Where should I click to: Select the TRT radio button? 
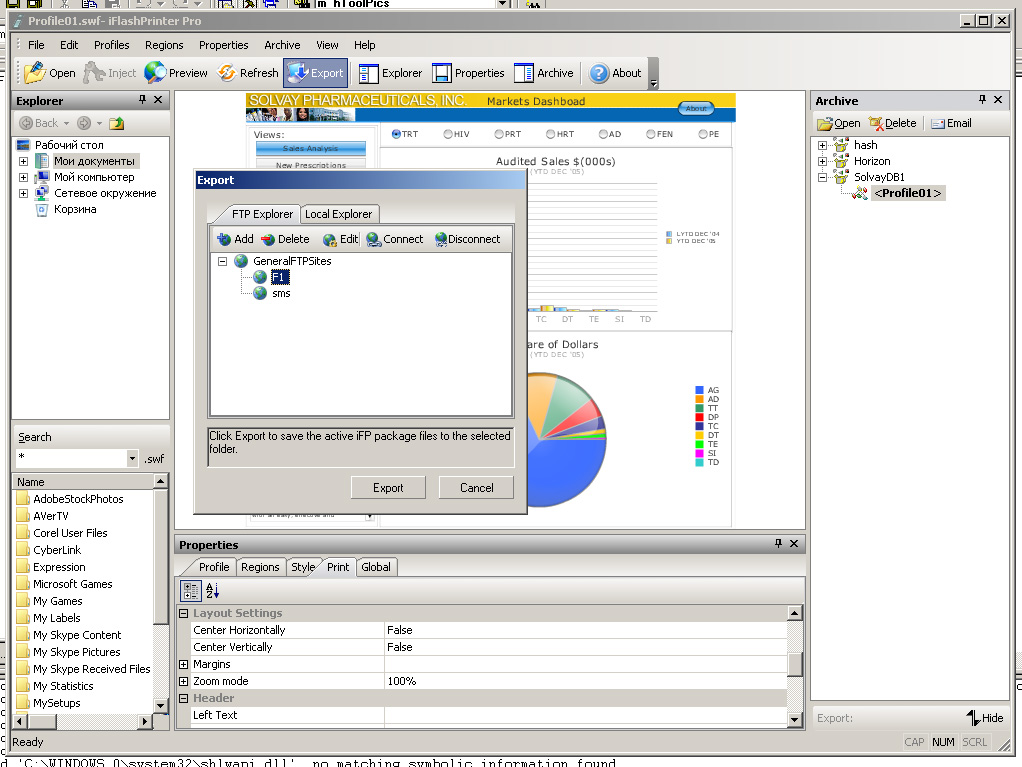pyautogui.click(x=396, y=134)
